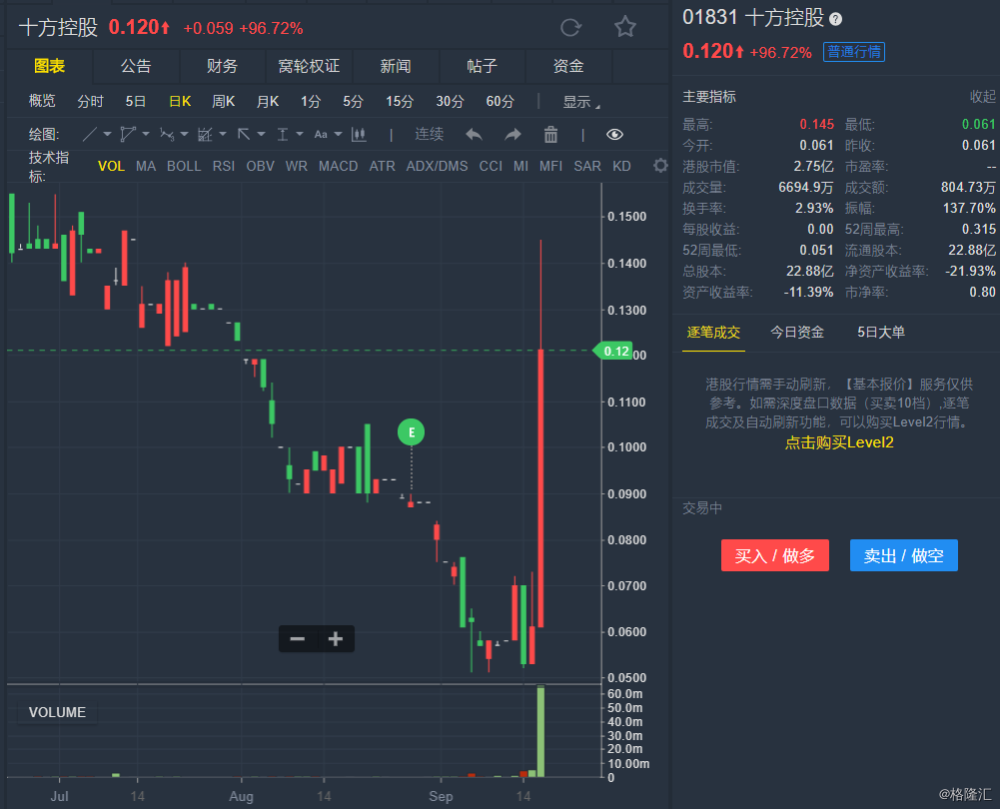Enable the CCI indicator
The height and width of the screenshot is (809, 1000).
tap(490, 166)
